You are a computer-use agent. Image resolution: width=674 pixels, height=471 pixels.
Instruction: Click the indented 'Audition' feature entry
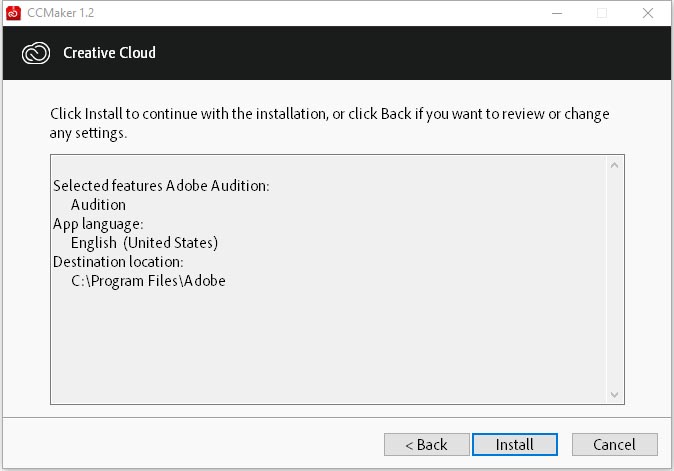tap(98, 205)
